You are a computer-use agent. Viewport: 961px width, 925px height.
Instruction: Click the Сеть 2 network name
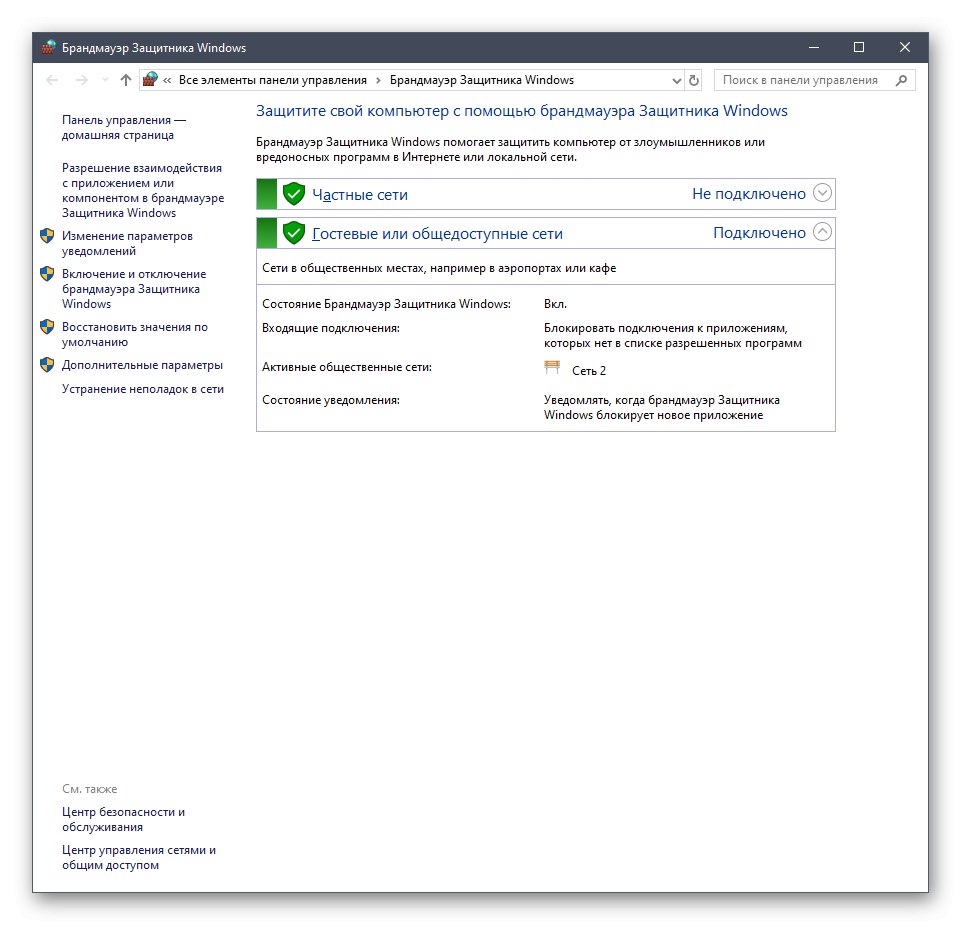(x=589, y=371)
